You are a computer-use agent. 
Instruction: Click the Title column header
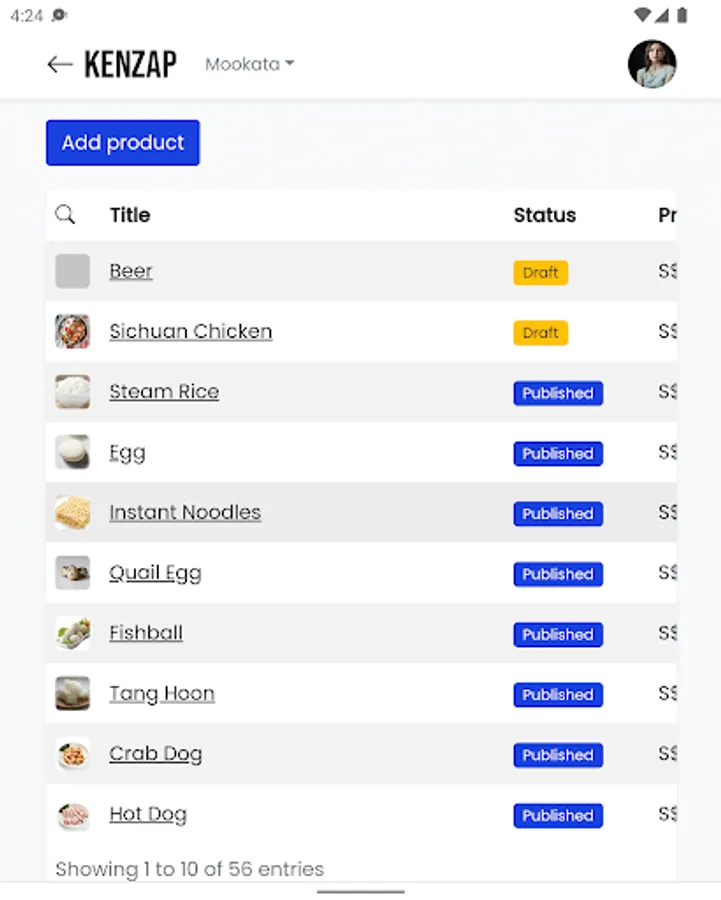(130, 215)
